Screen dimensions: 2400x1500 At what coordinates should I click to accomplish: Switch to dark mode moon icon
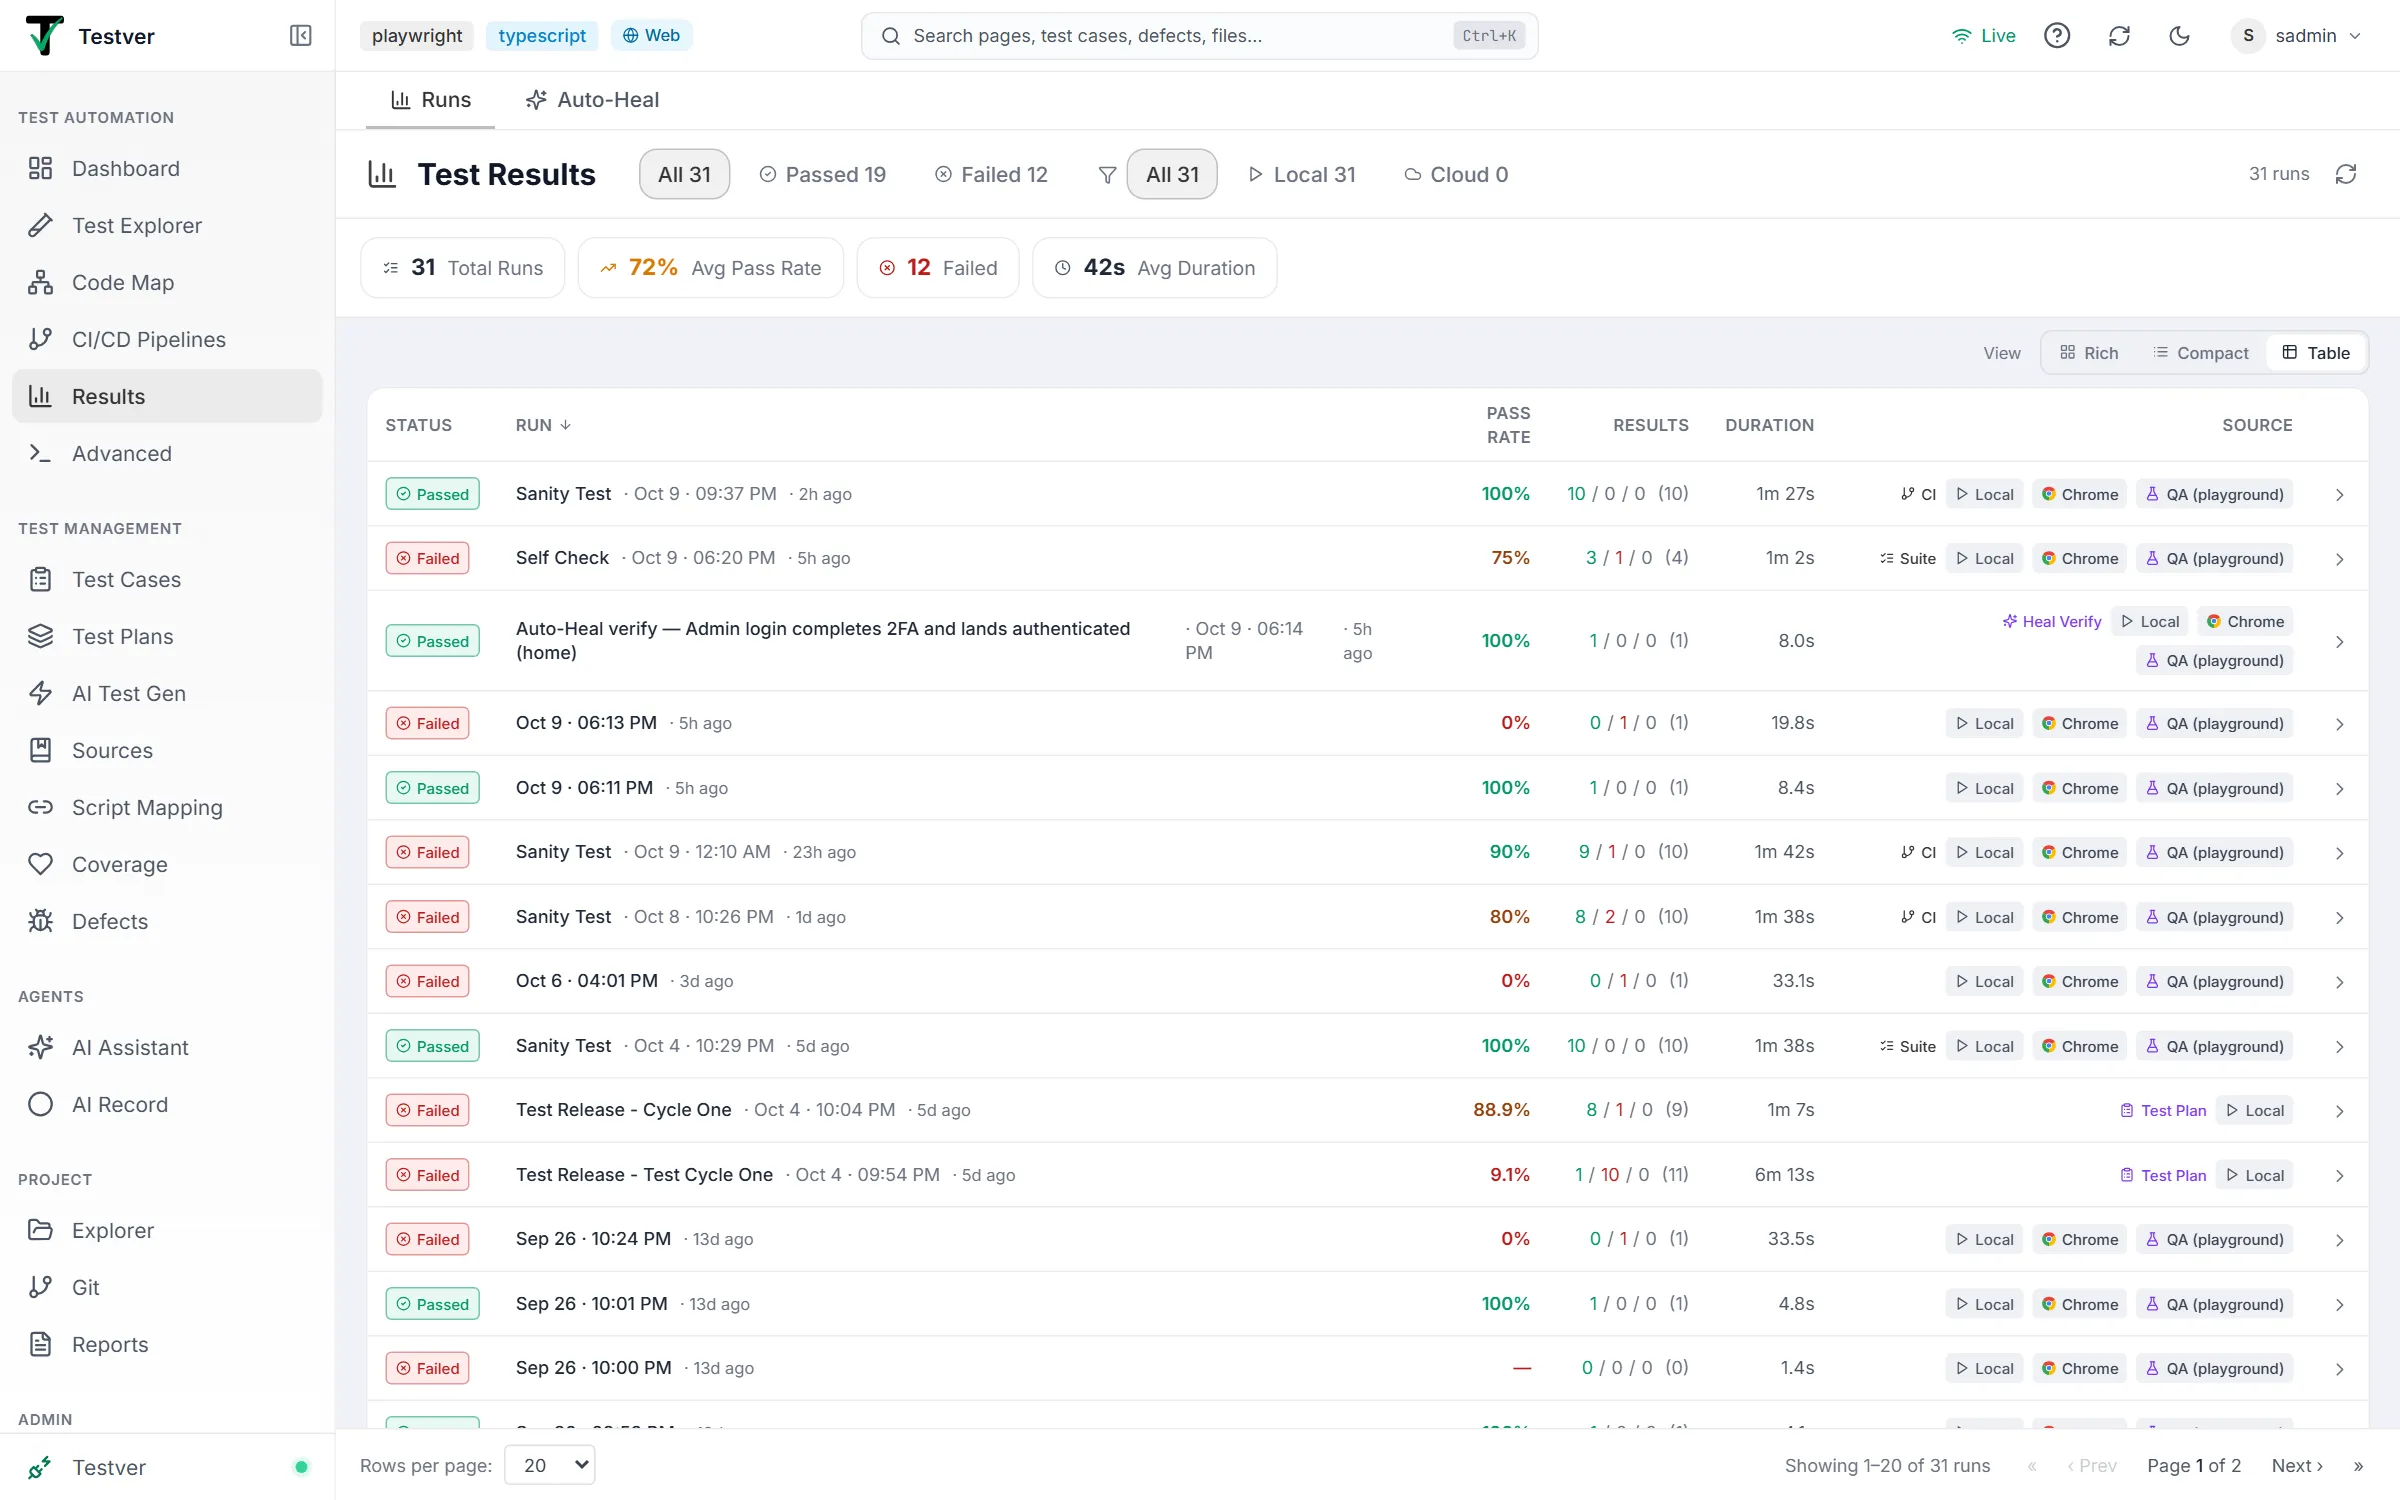point(2179,36)
